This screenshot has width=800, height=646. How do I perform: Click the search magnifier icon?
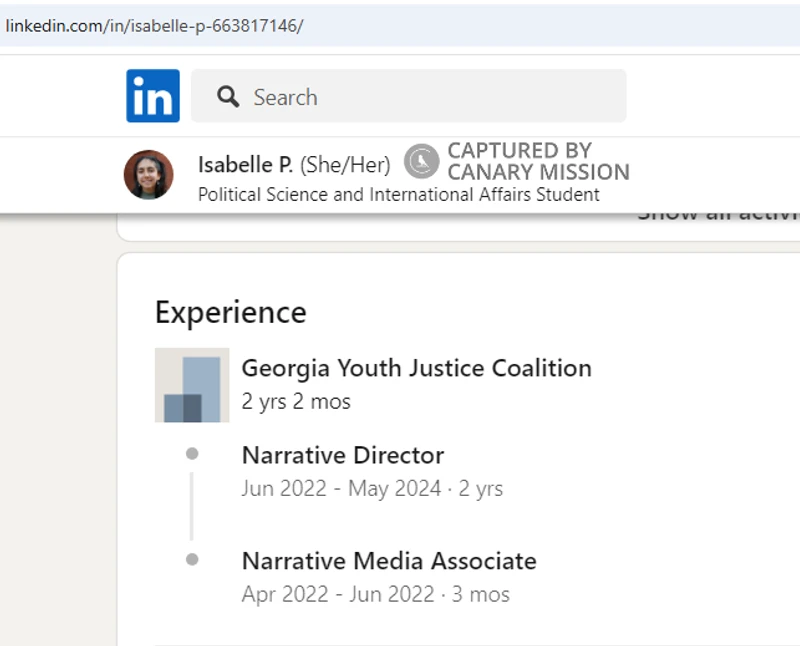point(228,96)
